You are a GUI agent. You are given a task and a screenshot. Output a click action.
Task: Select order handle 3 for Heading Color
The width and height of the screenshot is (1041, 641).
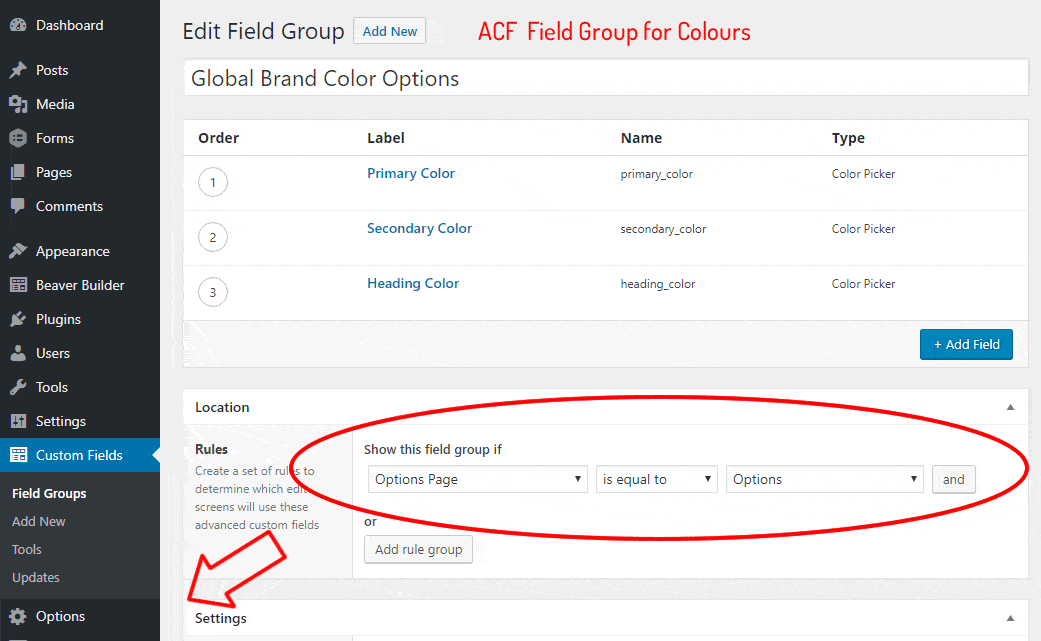pyautogui.click(x=212, y=293)
